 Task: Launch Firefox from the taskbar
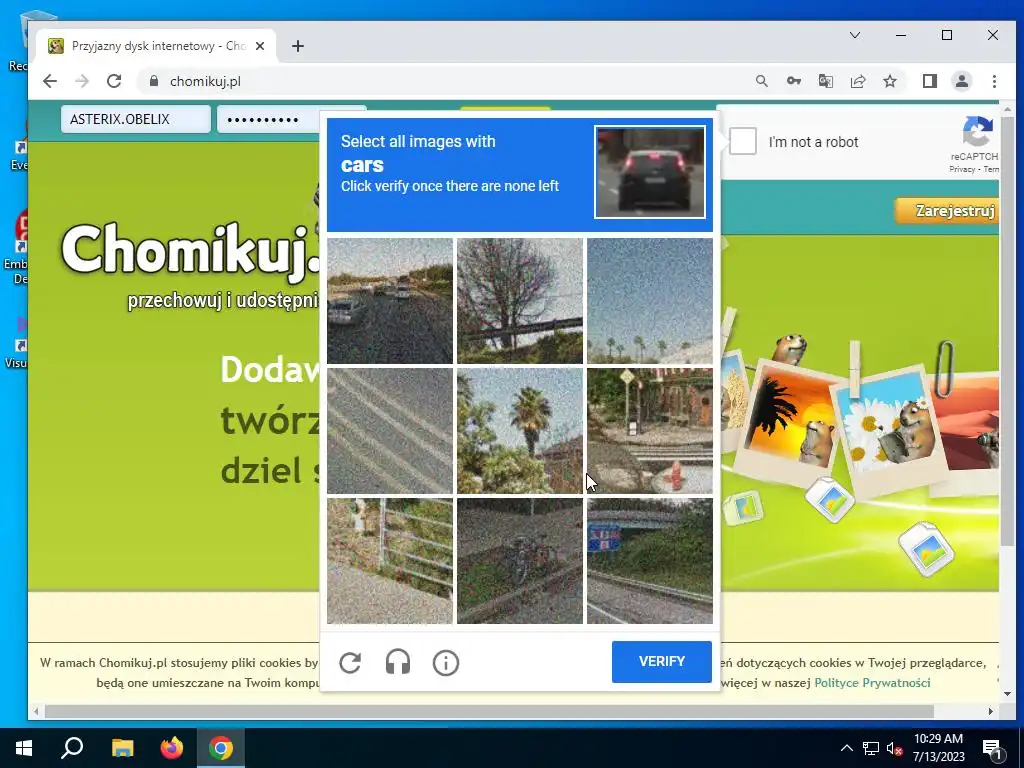(172, 748)
